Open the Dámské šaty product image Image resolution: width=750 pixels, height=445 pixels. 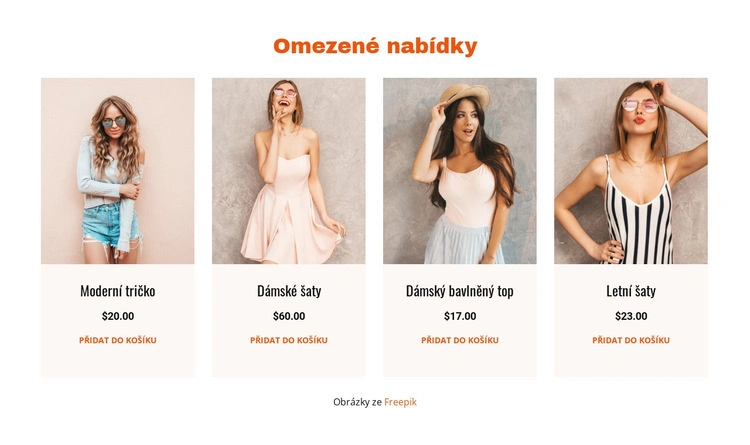click(x=289, y=171)
